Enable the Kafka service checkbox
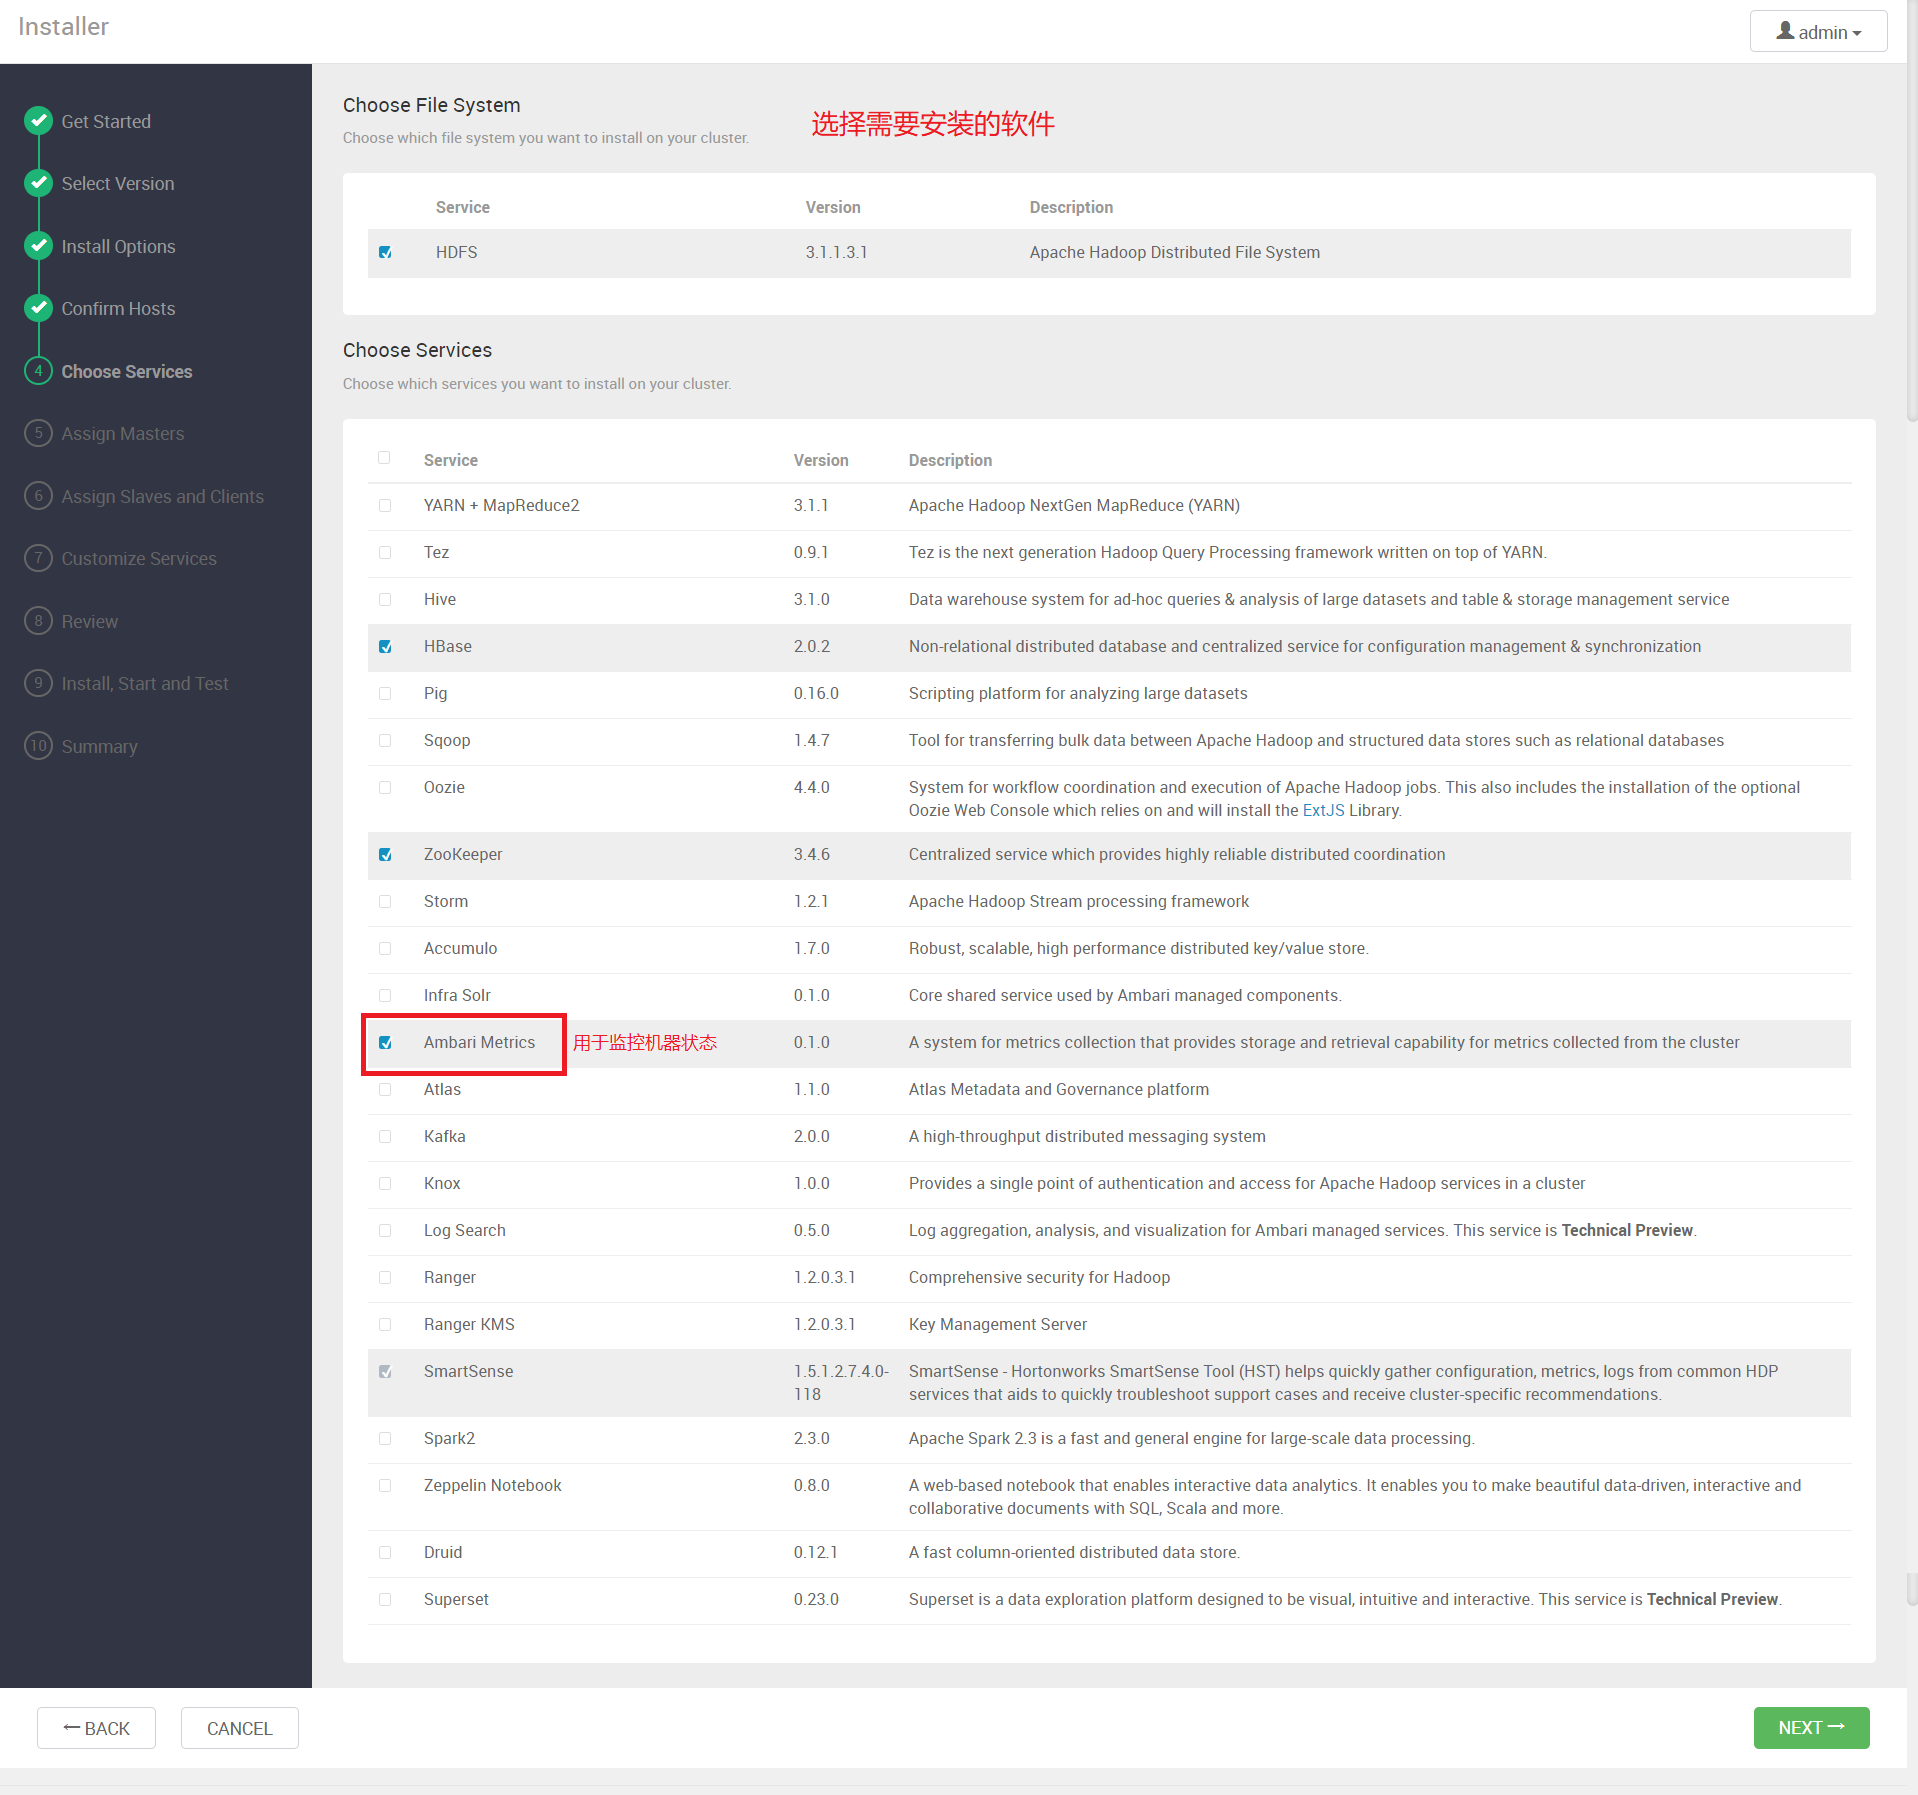 [x=385, y=1137]
